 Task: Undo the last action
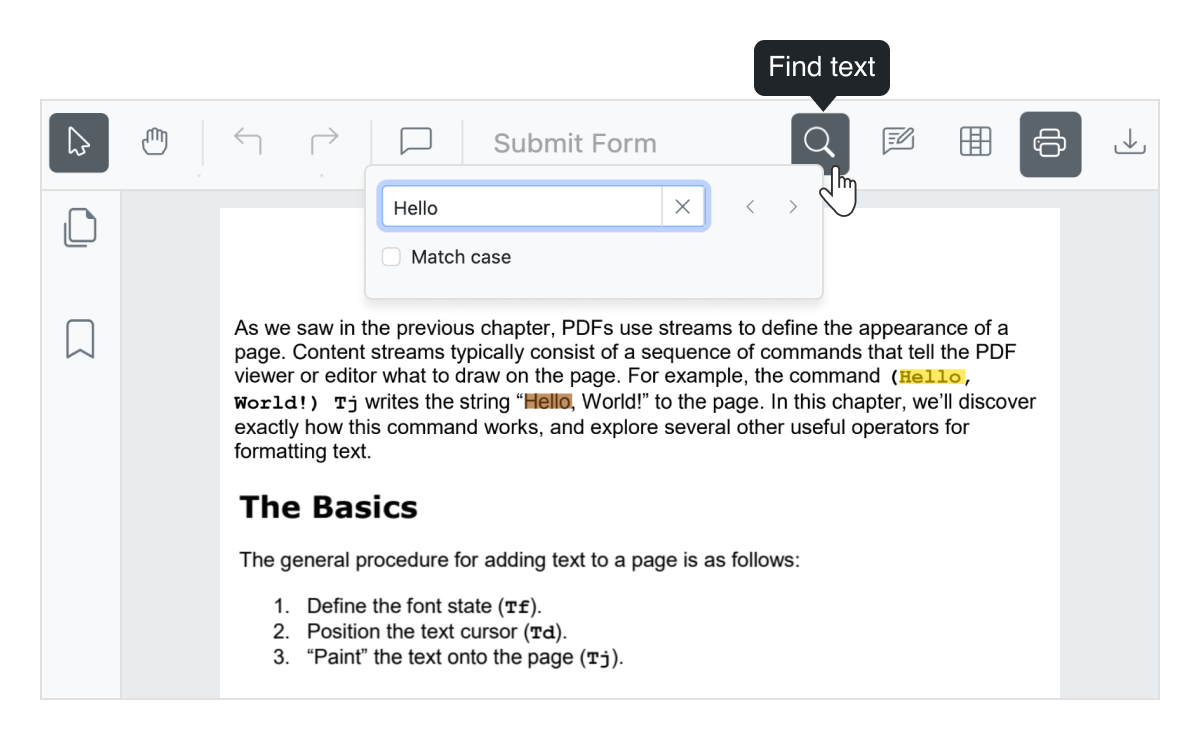coord(247,142)
